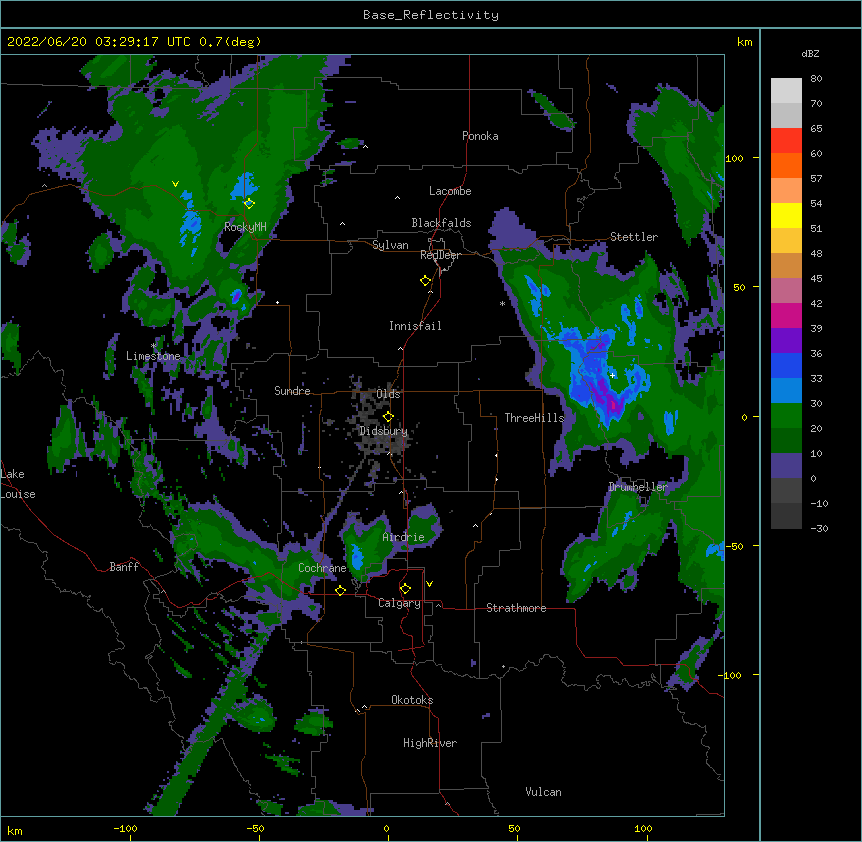The height and width of the screenshot is (842, 862).
Task: Click the asterisk marker above Limestone label
Action: (154, 346)
